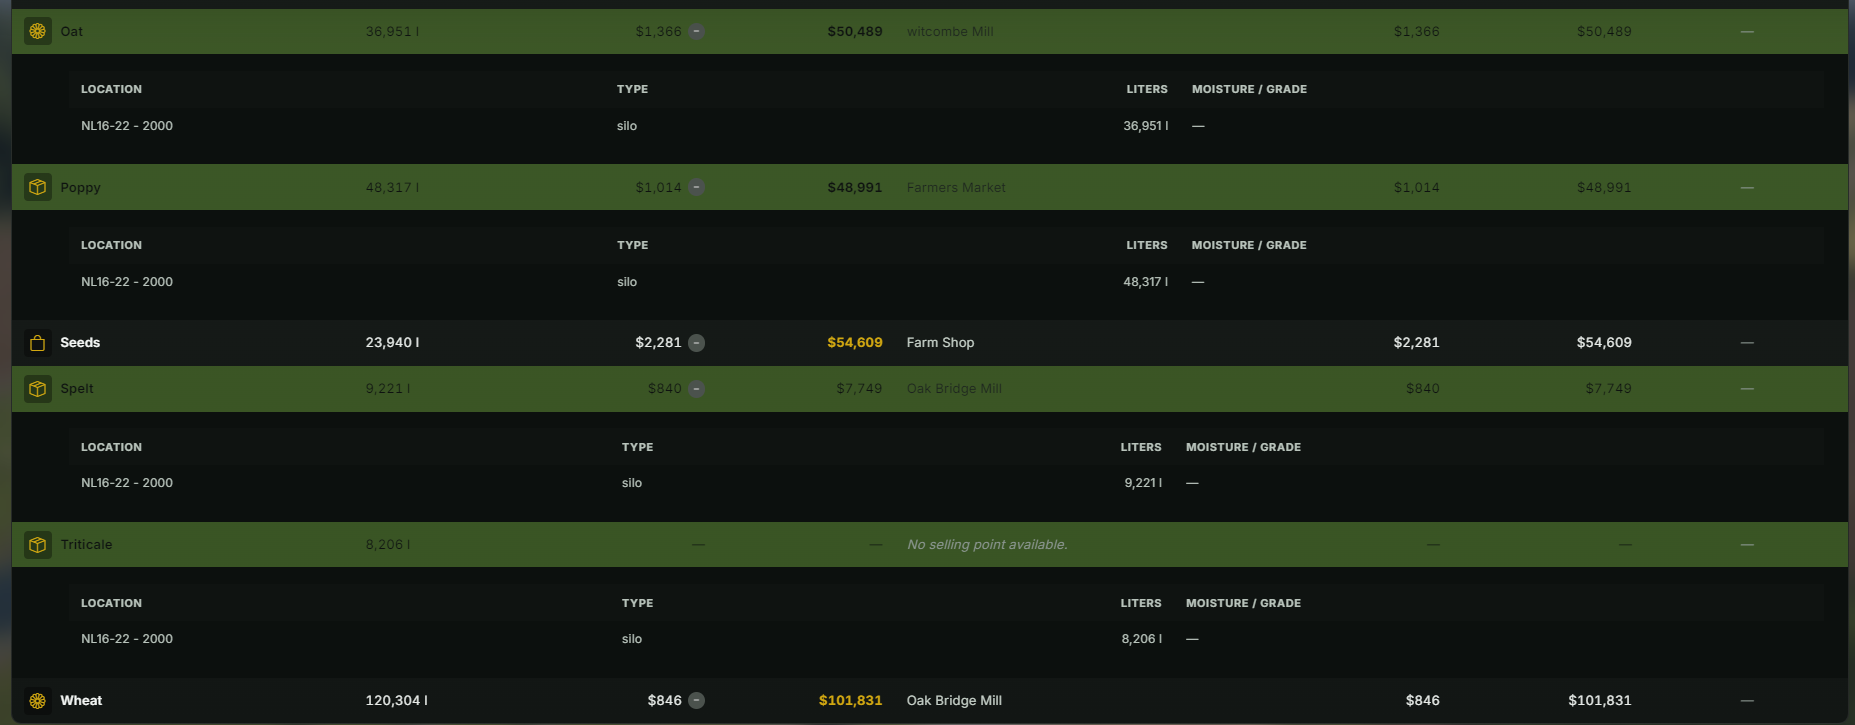The width and height of the screenshot is (1855, 725).
Task: Collapse the expanded Oat row
Action: [930, 31]
